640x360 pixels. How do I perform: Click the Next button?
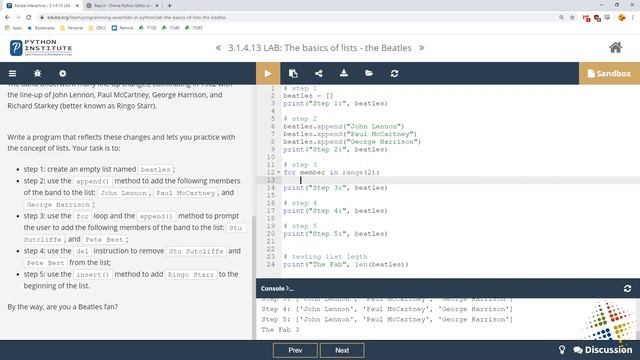(x=342, y=350)
